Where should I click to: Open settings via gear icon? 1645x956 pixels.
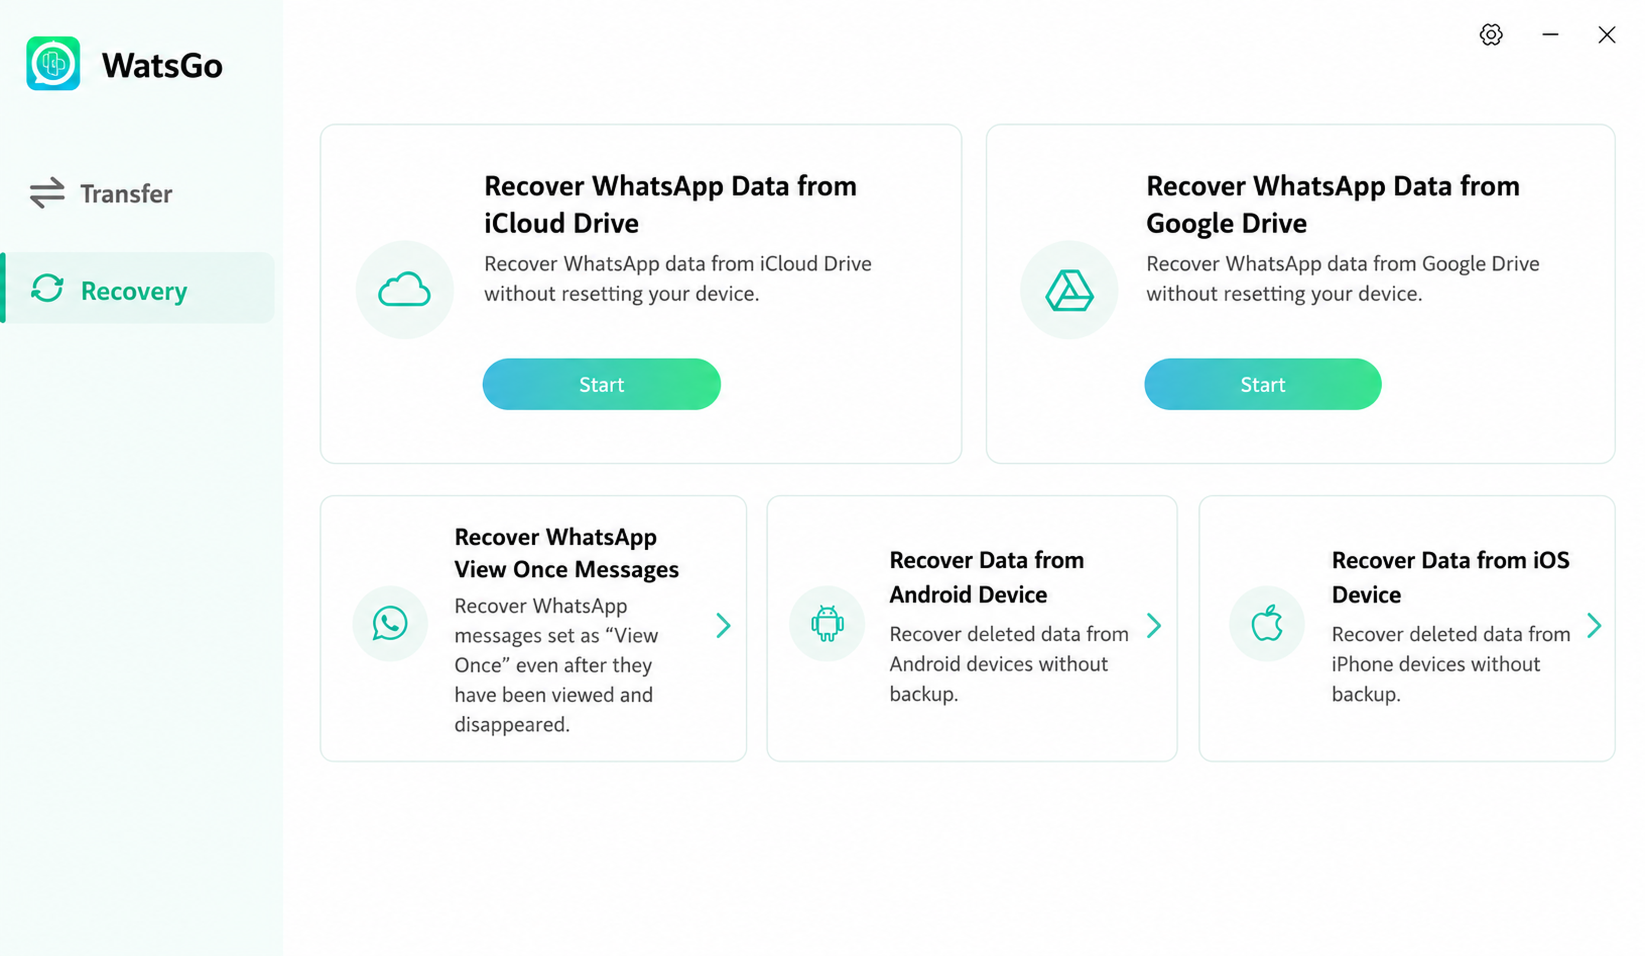click(1491, 35)
